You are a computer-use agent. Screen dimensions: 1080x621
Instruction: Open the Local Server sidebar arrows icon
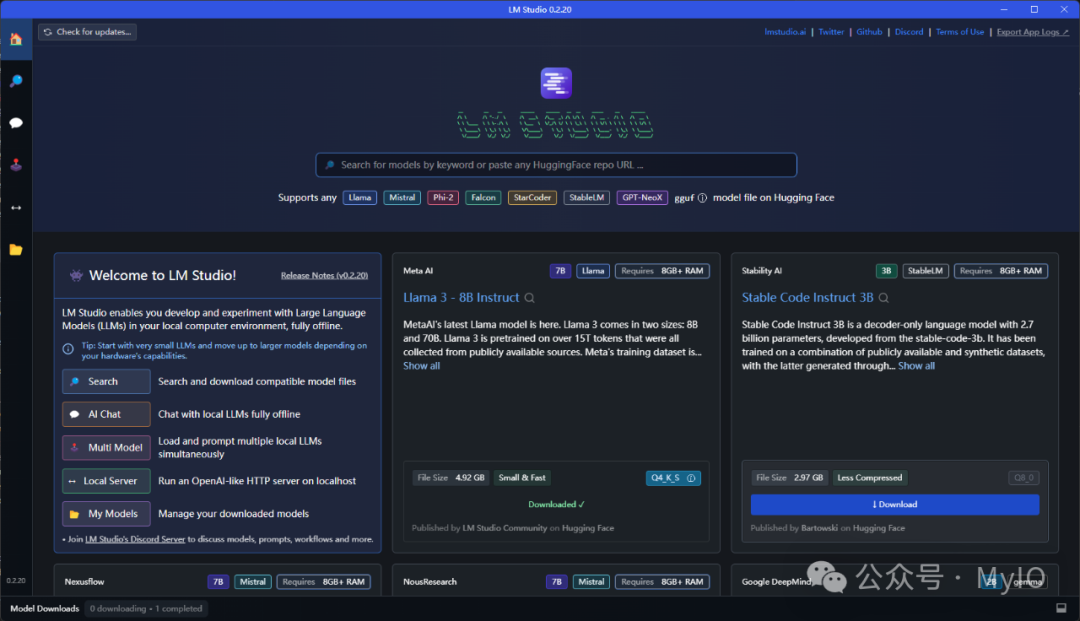(x=16, y=207)
